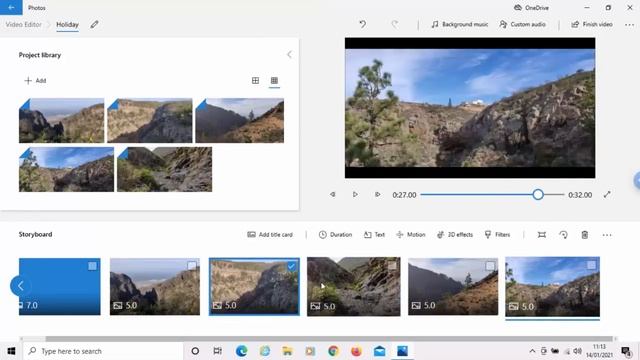Remove or show black bars icon
640x360 pixels.
pos(542,235)
